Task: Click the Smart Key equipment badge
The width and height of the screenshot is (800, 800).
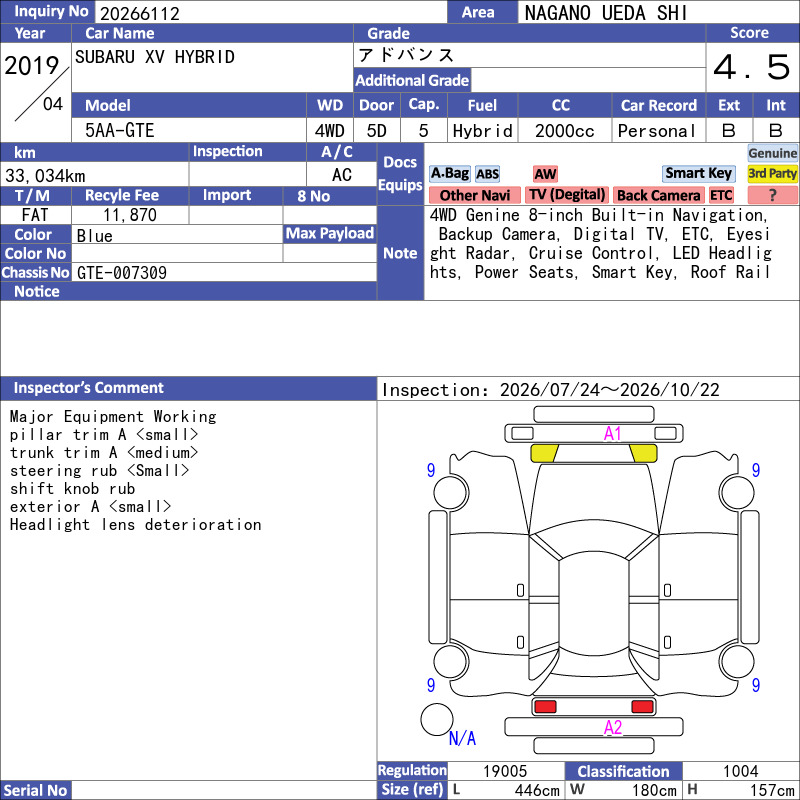Action: click(x=698, y=173)
